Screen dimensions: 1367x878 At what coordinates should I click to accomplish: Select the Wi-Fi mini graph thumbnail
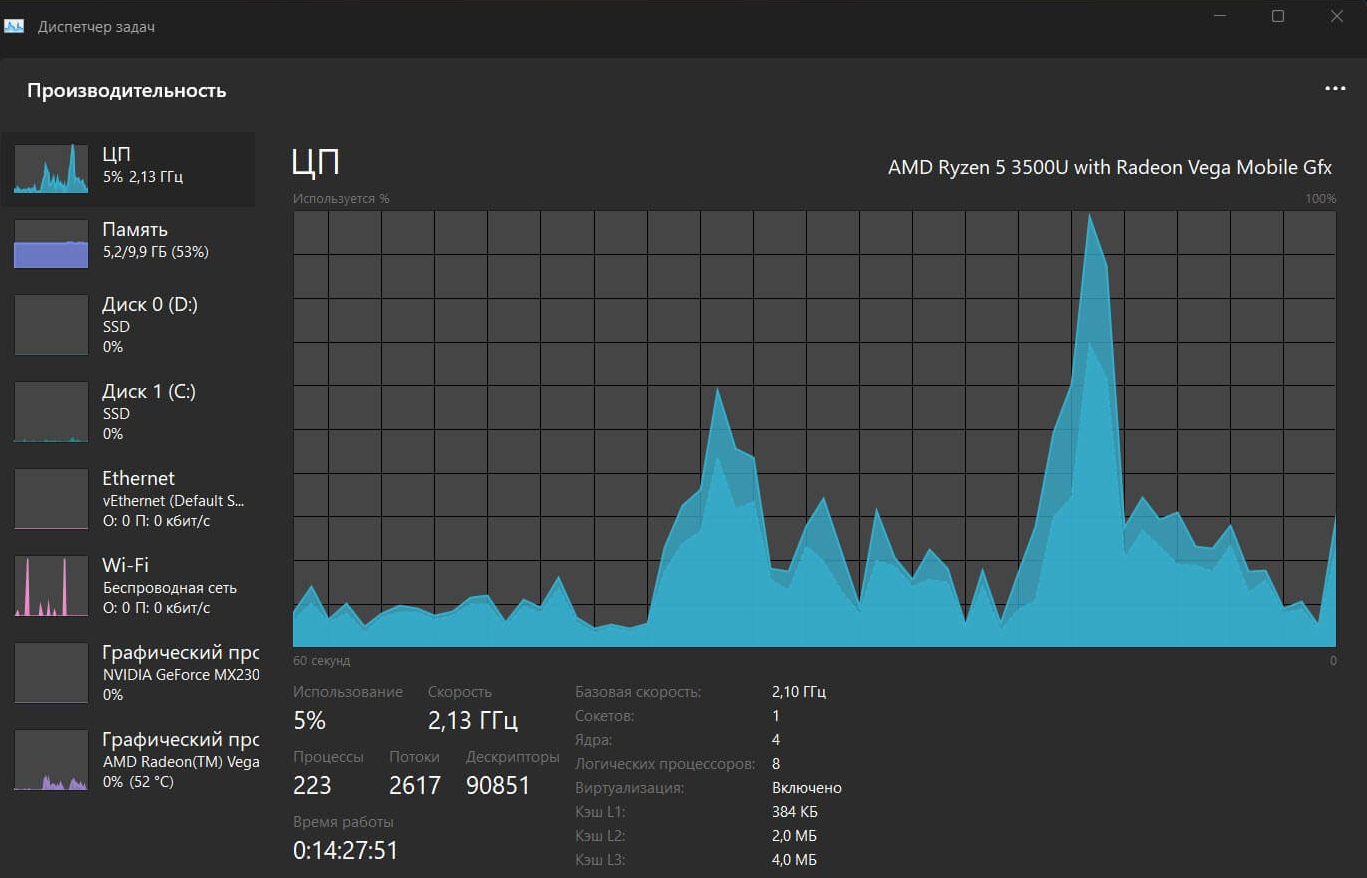51,586
